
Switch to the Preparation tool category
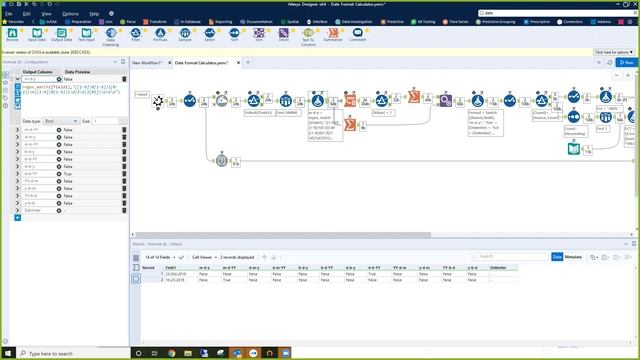[x=78, y=22]
